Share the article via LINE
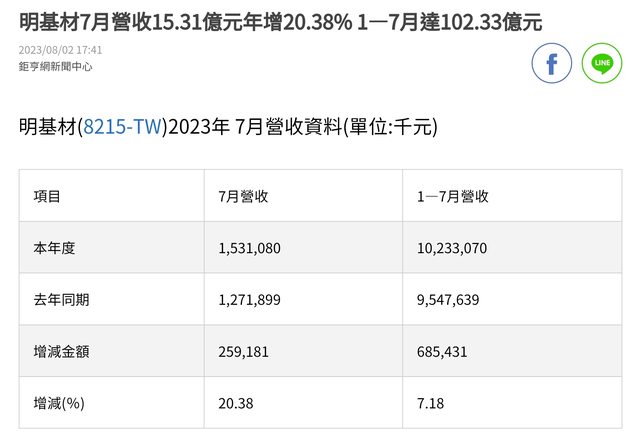This screenshot has width=640, height=442. click(602, 63)
